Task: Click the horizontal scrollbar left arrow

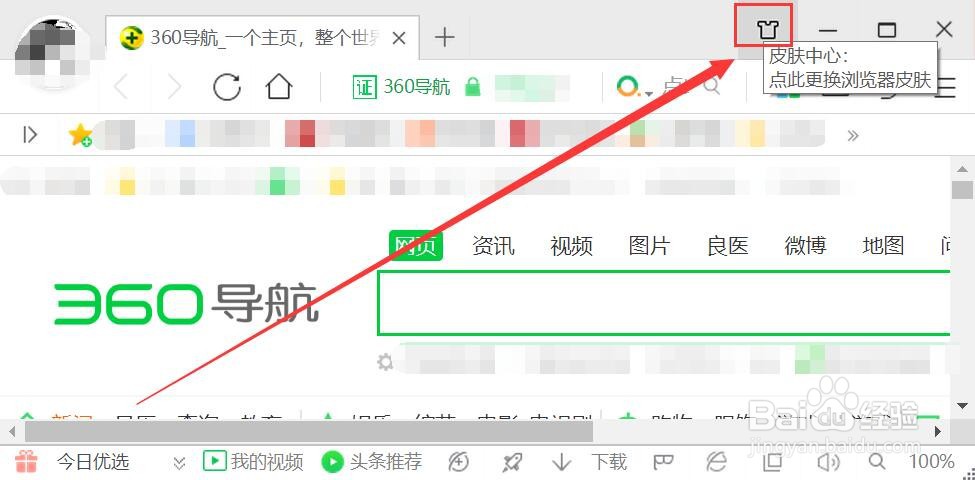Action: [x=12, y=431]
